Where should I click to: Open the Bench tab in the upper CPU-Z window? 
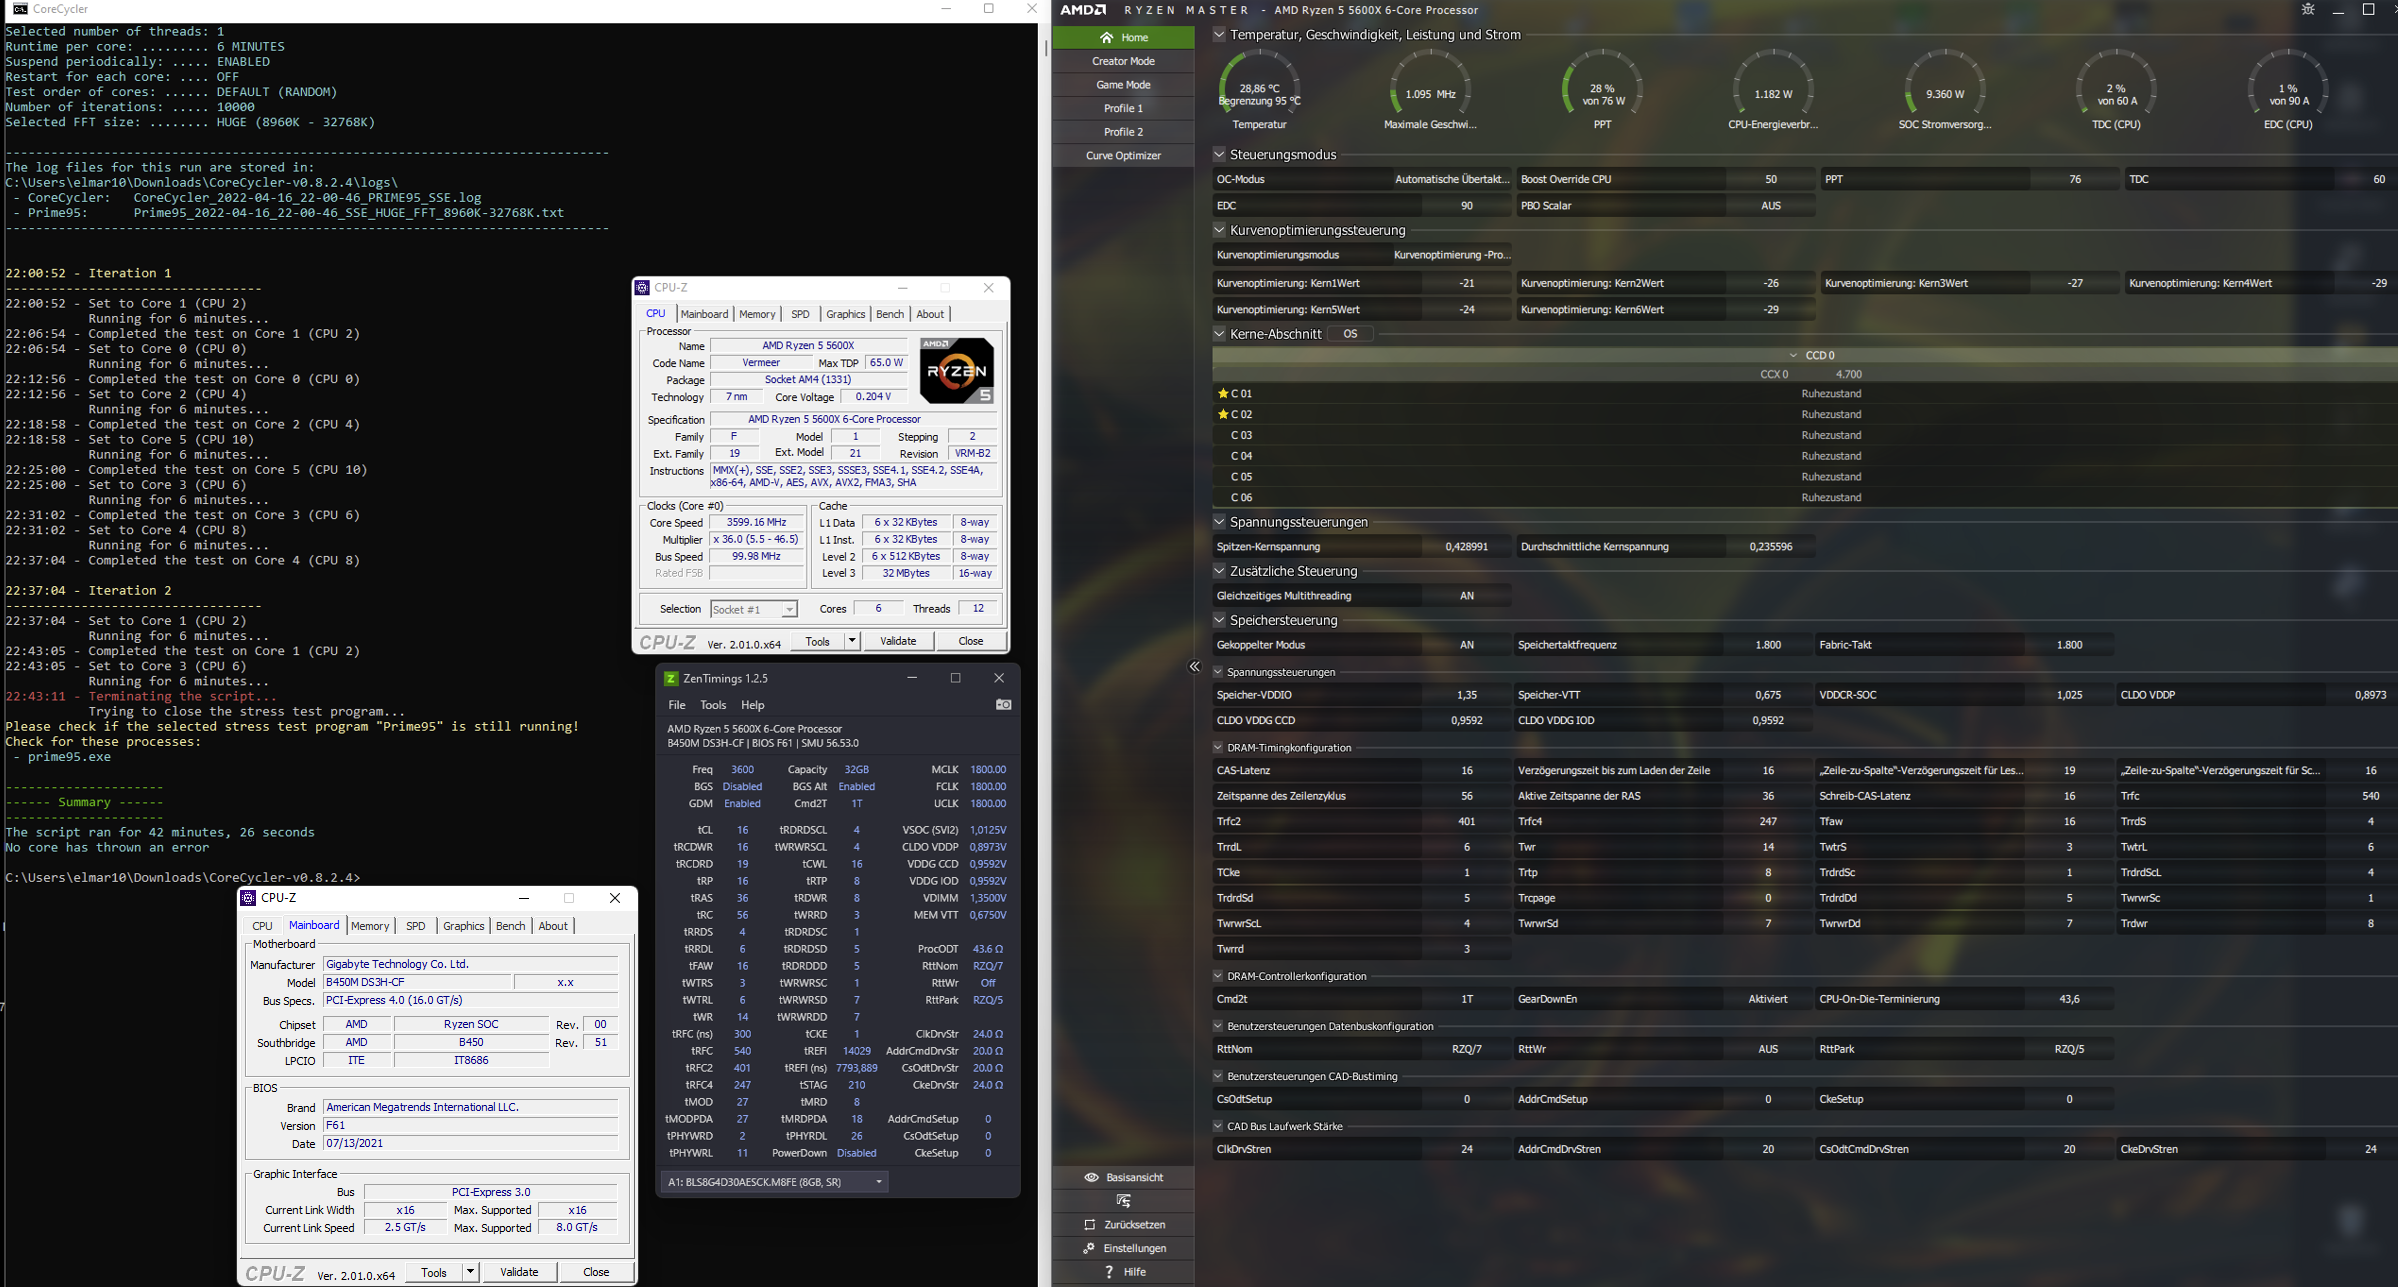tap(890, 314)
